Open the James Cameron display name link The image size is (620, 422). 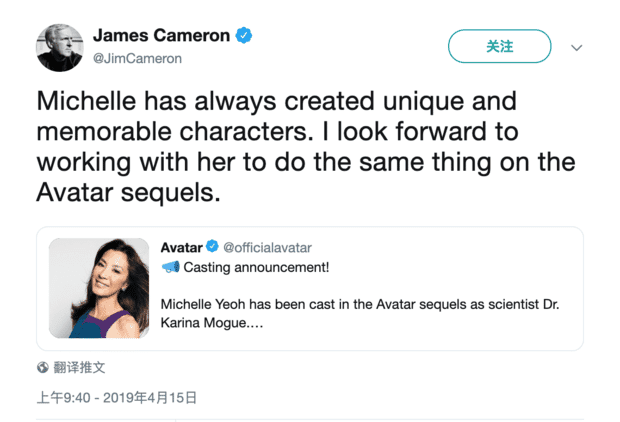[x=160, y=36]
